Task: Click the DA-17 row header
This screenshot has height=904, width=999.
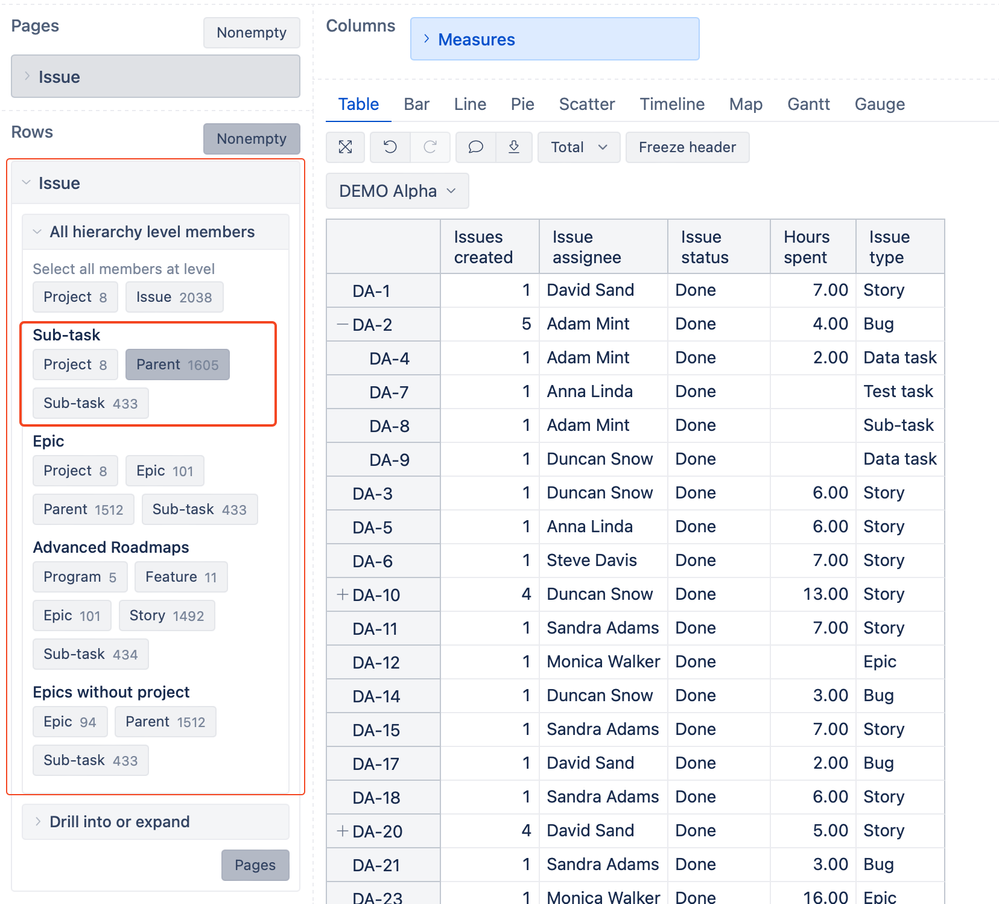Action: (x=384, y=763)
